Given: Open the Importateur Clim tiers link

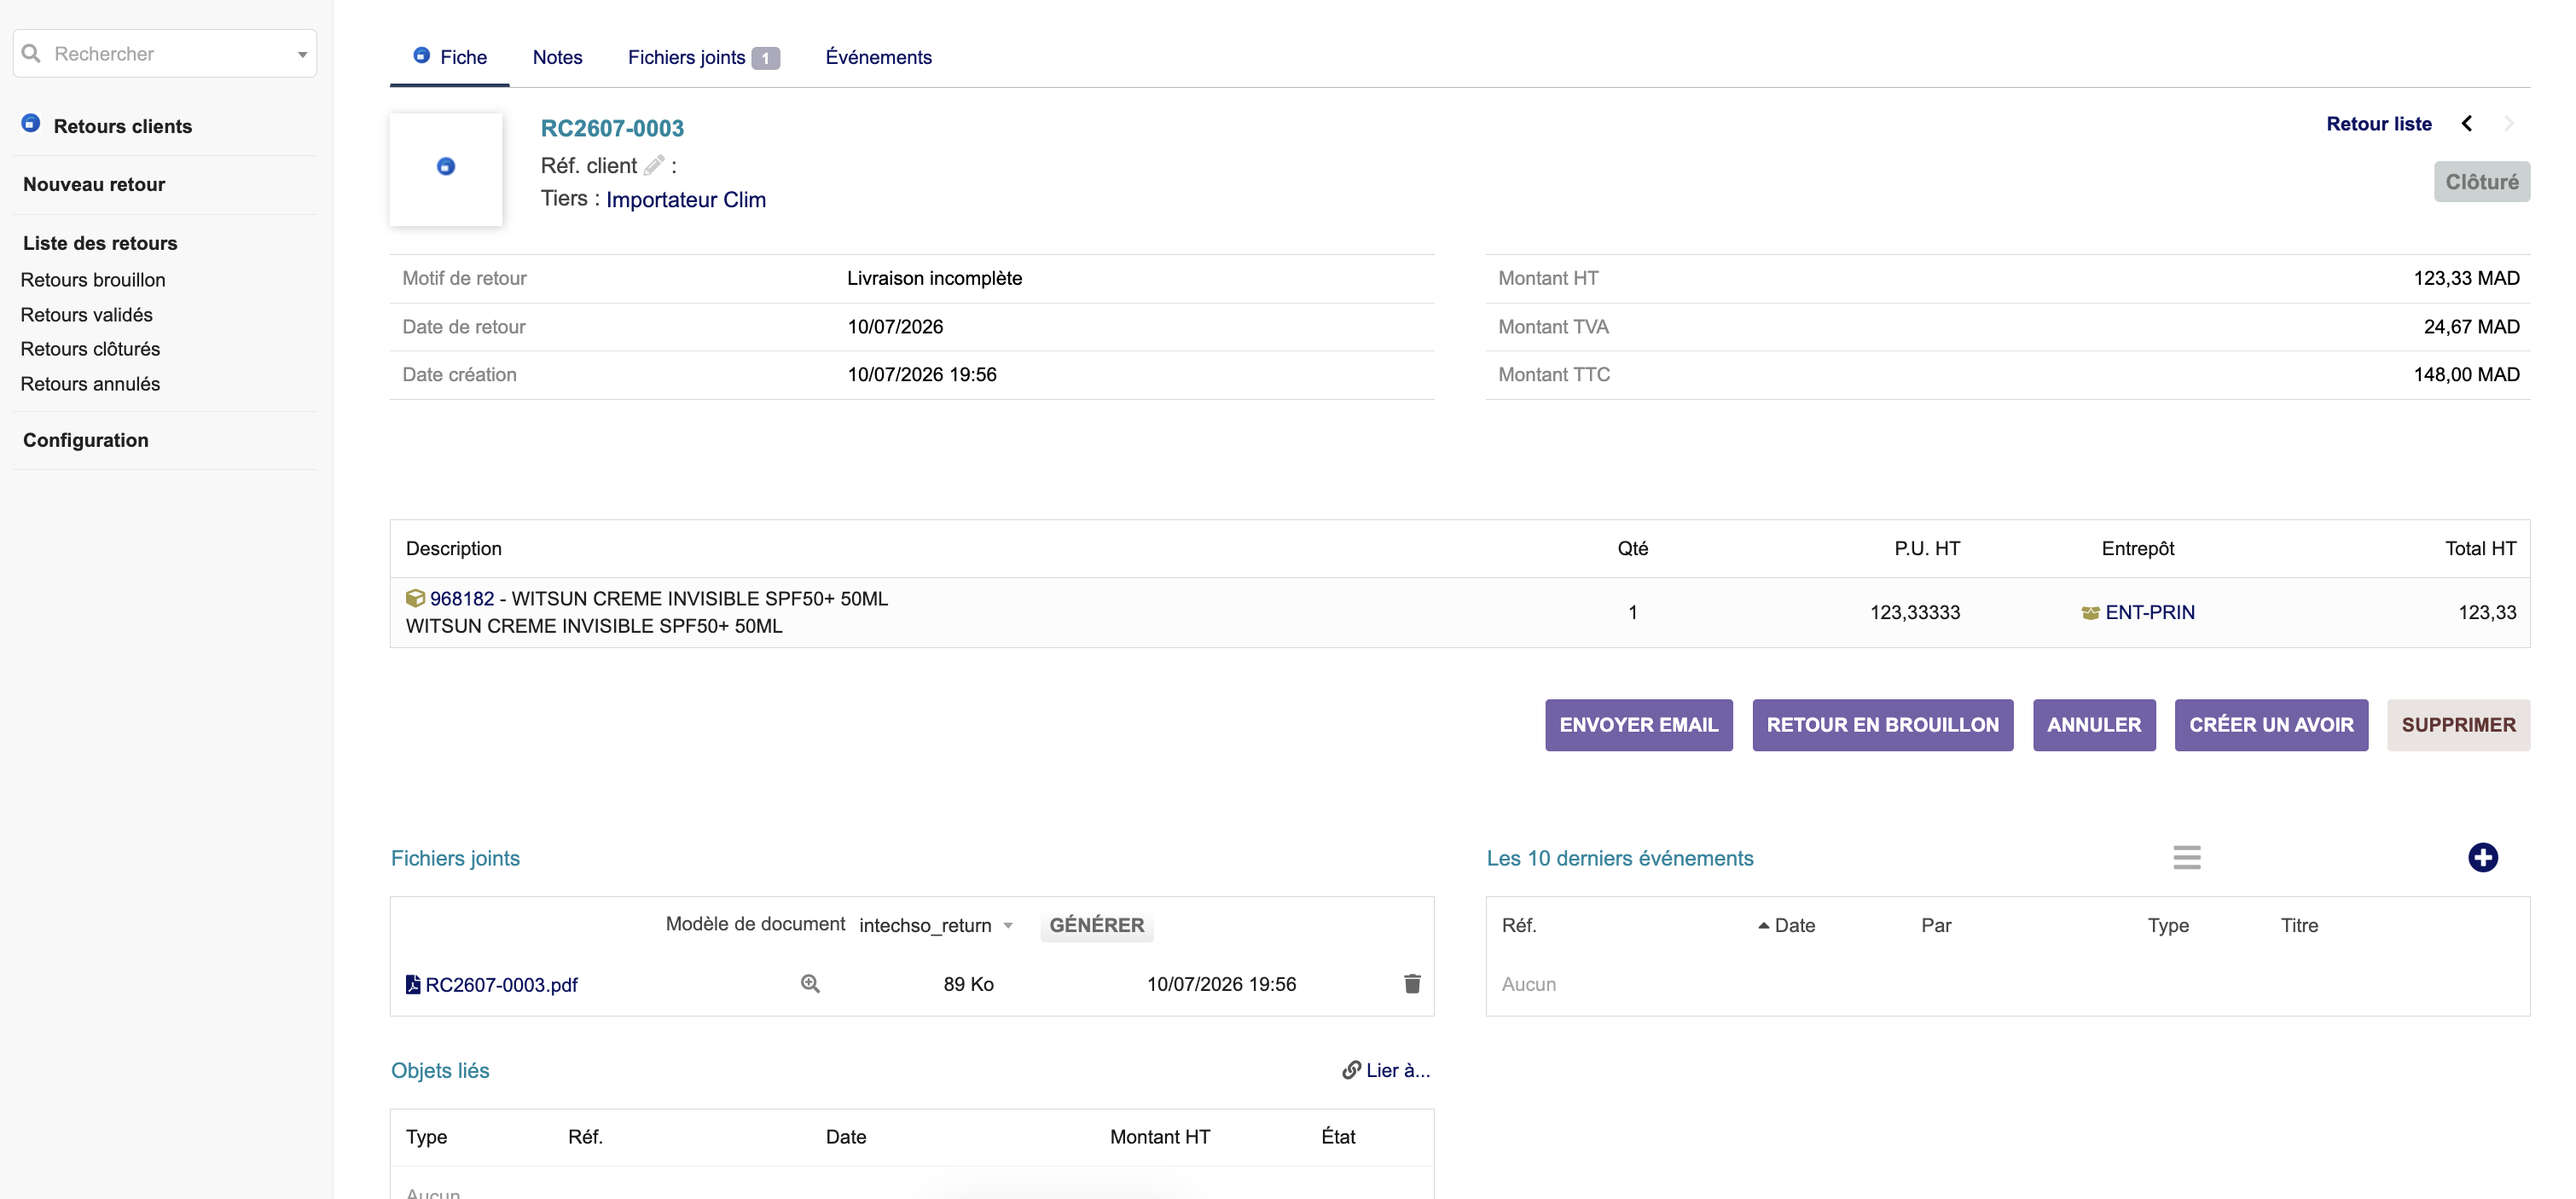Looking at the screenshot, I should (686, 199).
